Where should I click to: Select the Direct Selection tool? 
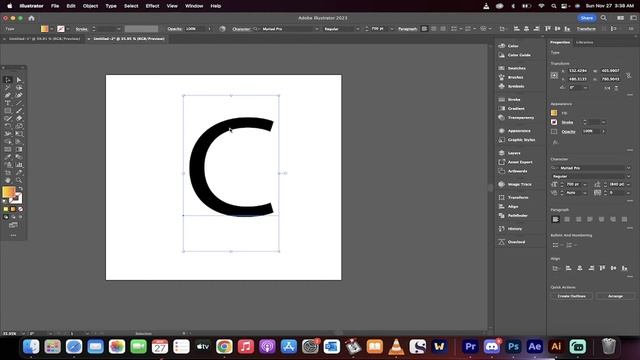[x=19, y=80]
